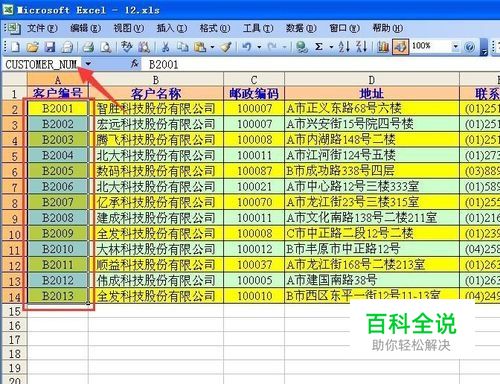Click the Insert Function fx icon
500x384 pixels.
coord(135,64)
